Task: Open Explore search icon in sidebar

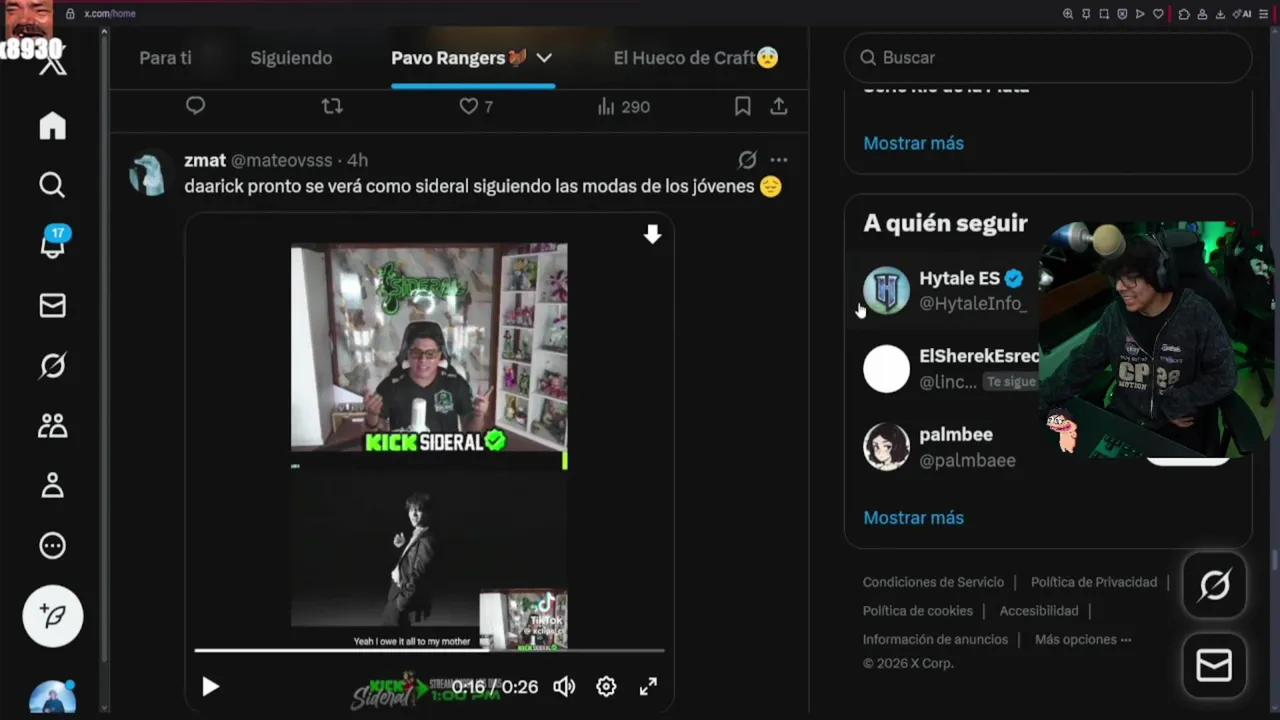Action: [x=52, y=185]
